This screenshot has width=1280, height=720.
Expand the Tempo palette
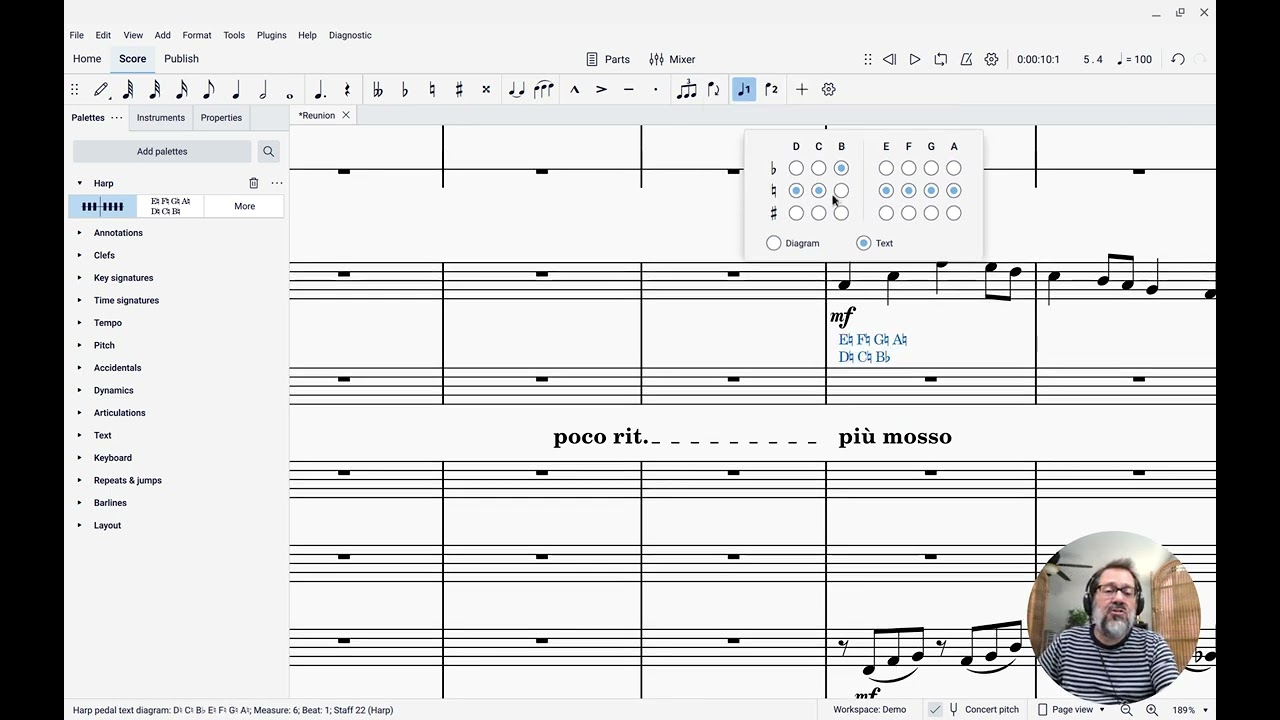[79, 323]
